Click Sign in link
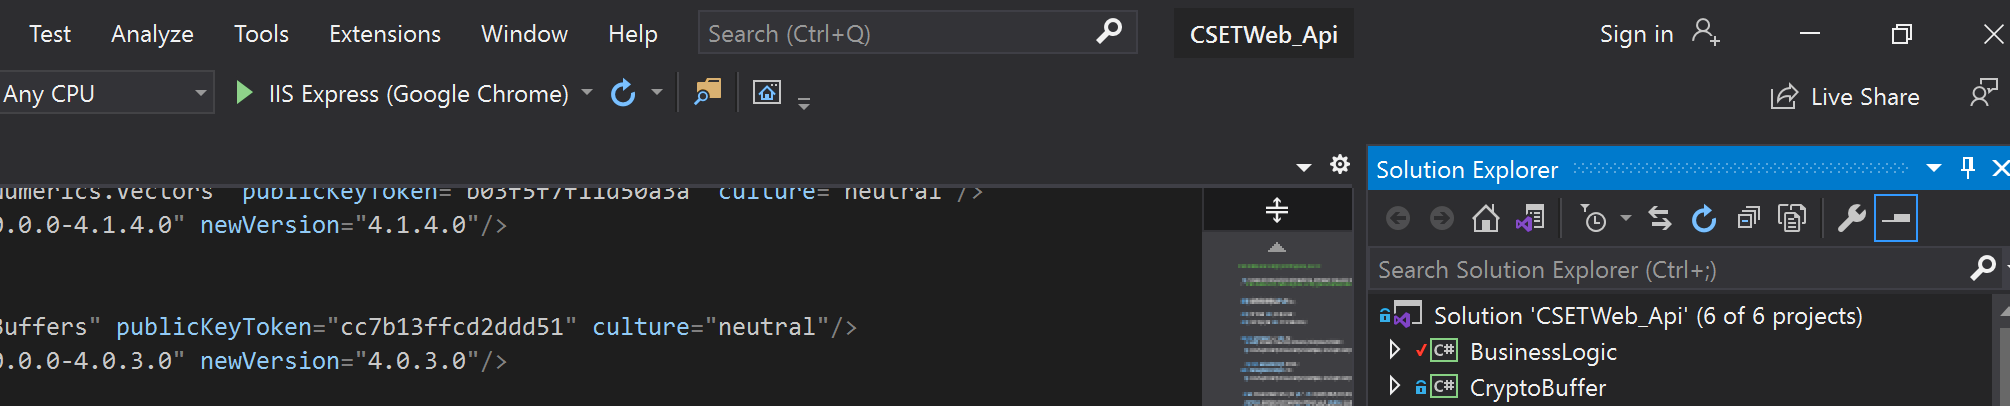The height and width of the screenshot is (406, 2010). (1636, 34)
